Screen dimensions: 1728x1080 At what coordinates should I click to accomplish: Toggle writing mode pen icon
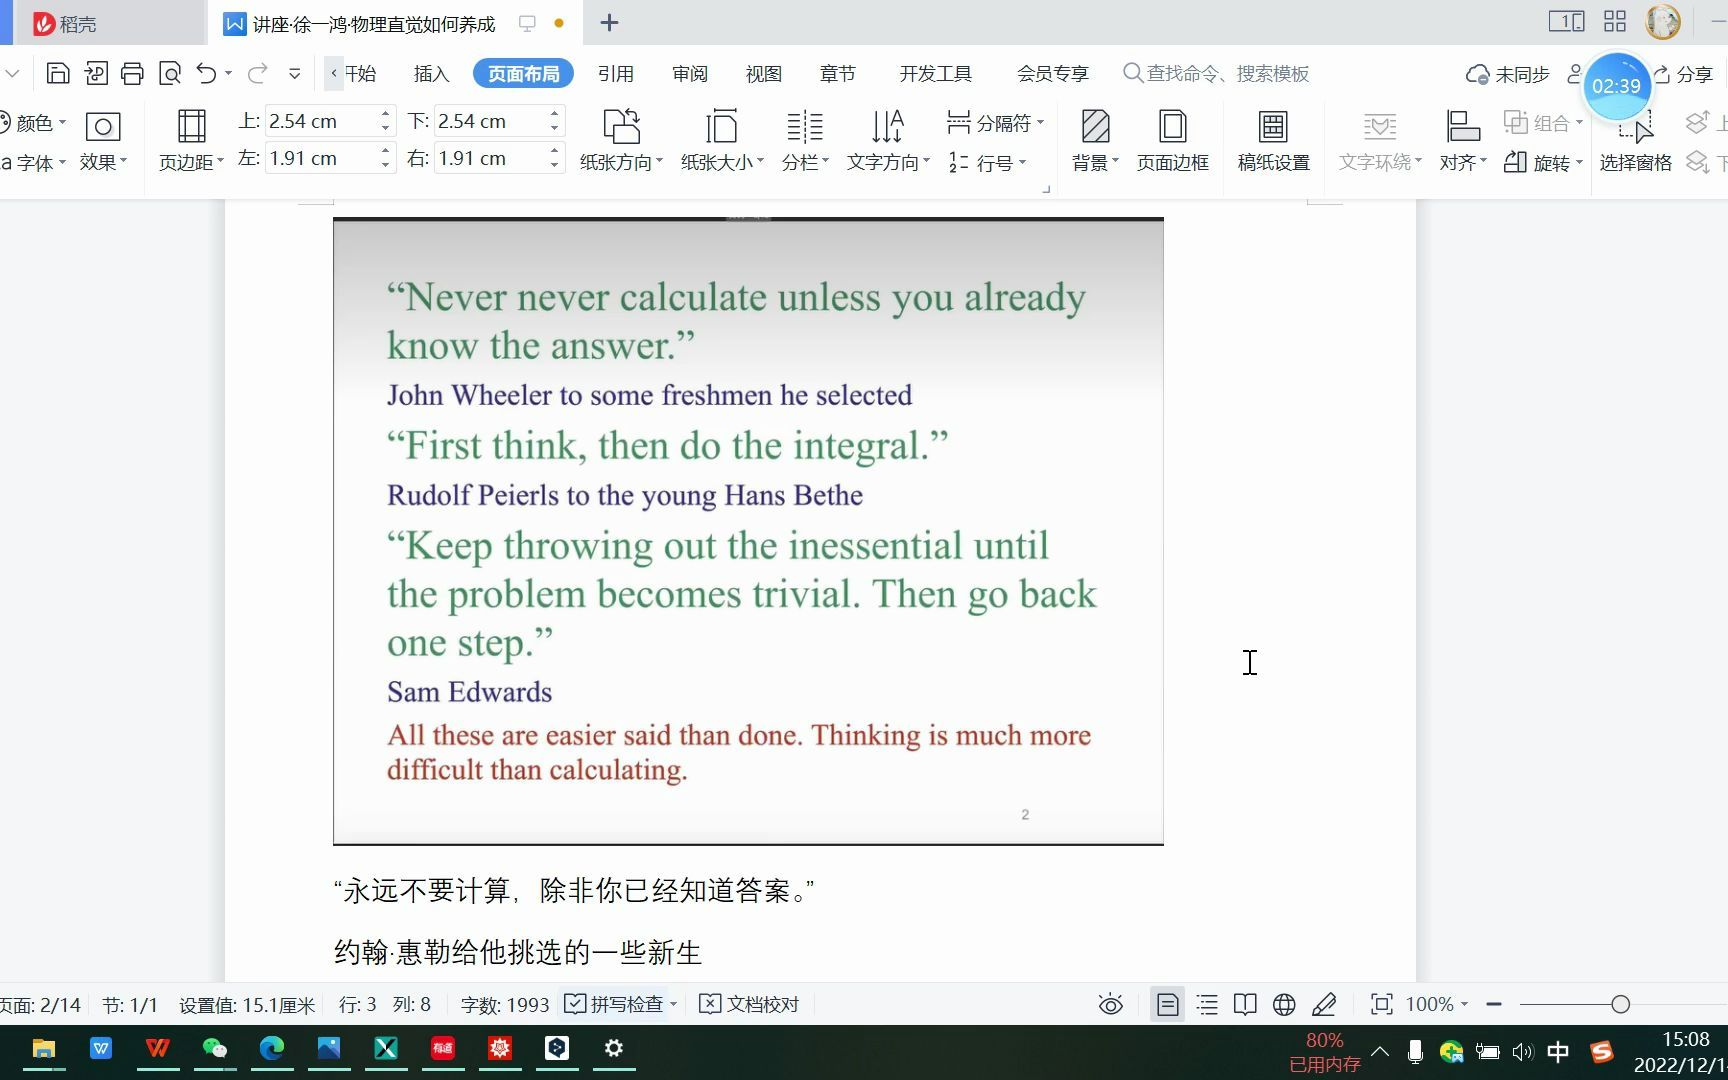1324,1005
